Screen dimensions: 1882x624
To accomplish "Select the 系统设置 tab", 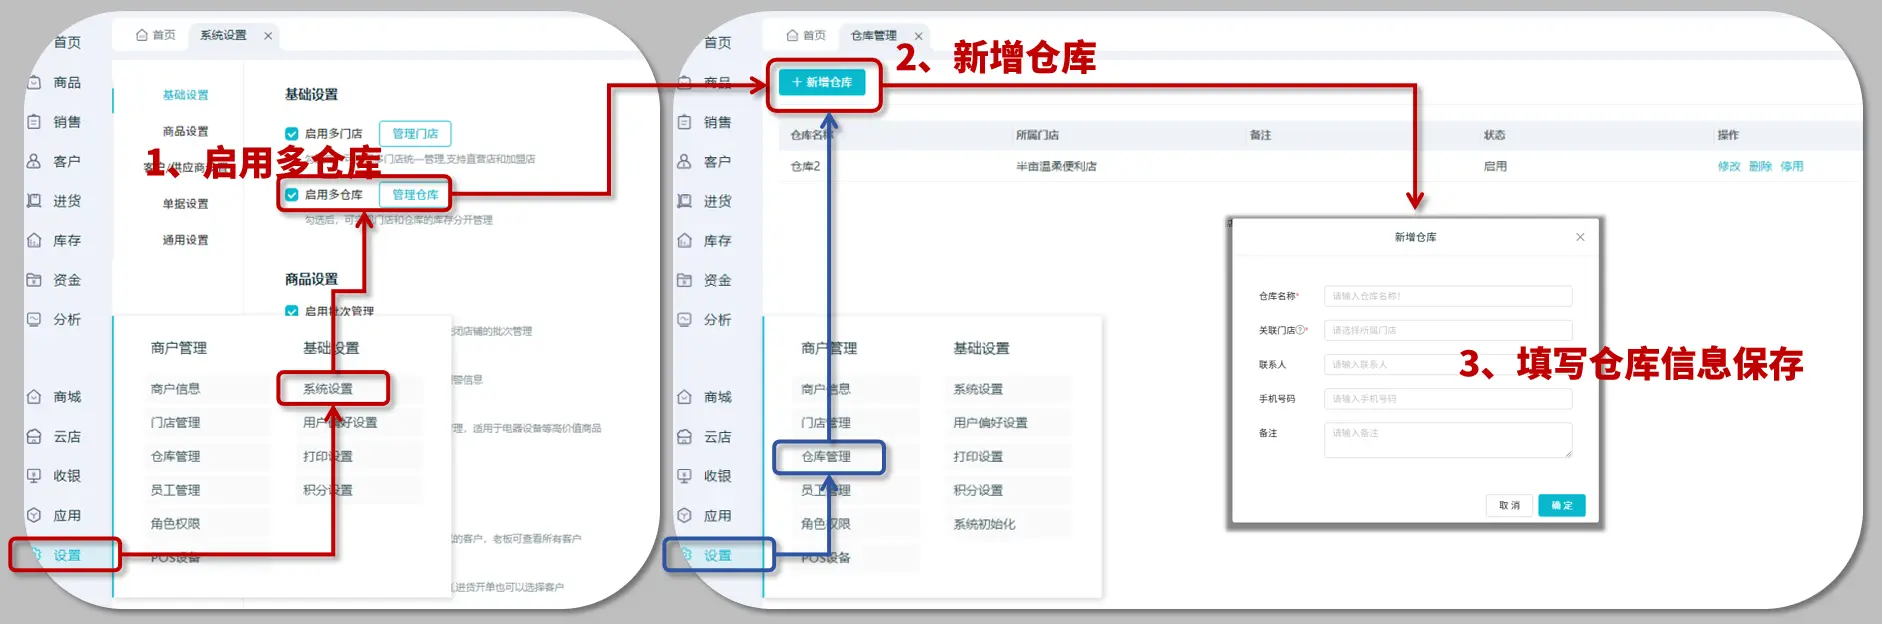I will point(223,35).
